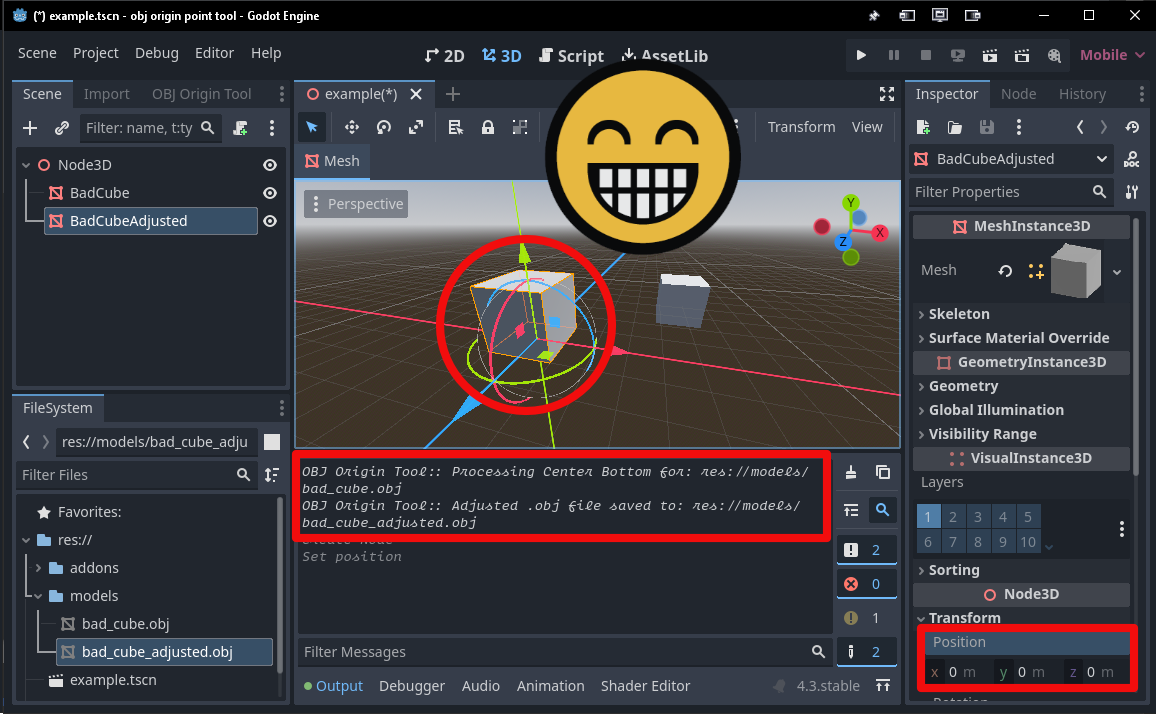Switch to the 2D workspace
The image size is (1156, 714).
[x=445, y=56]
